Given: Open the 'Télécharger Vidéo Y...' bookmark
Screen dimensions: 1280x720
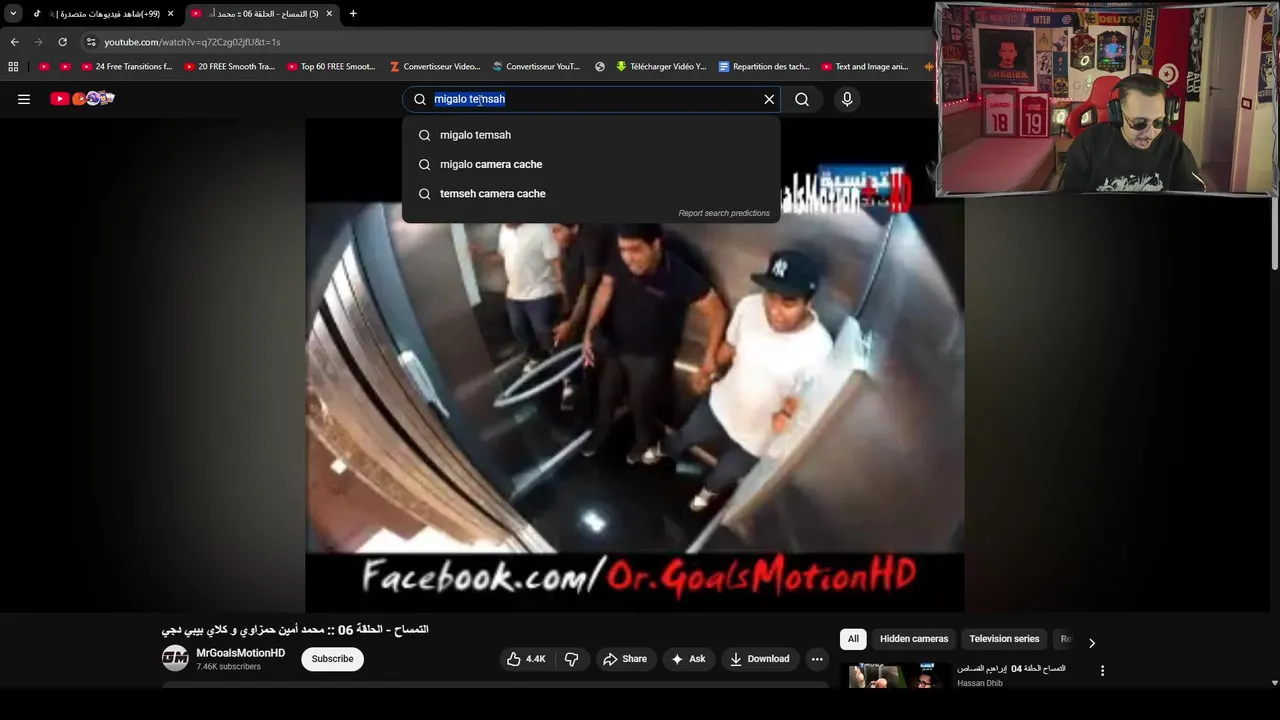Looking at the screenshot, I should [x=661, y=67].
